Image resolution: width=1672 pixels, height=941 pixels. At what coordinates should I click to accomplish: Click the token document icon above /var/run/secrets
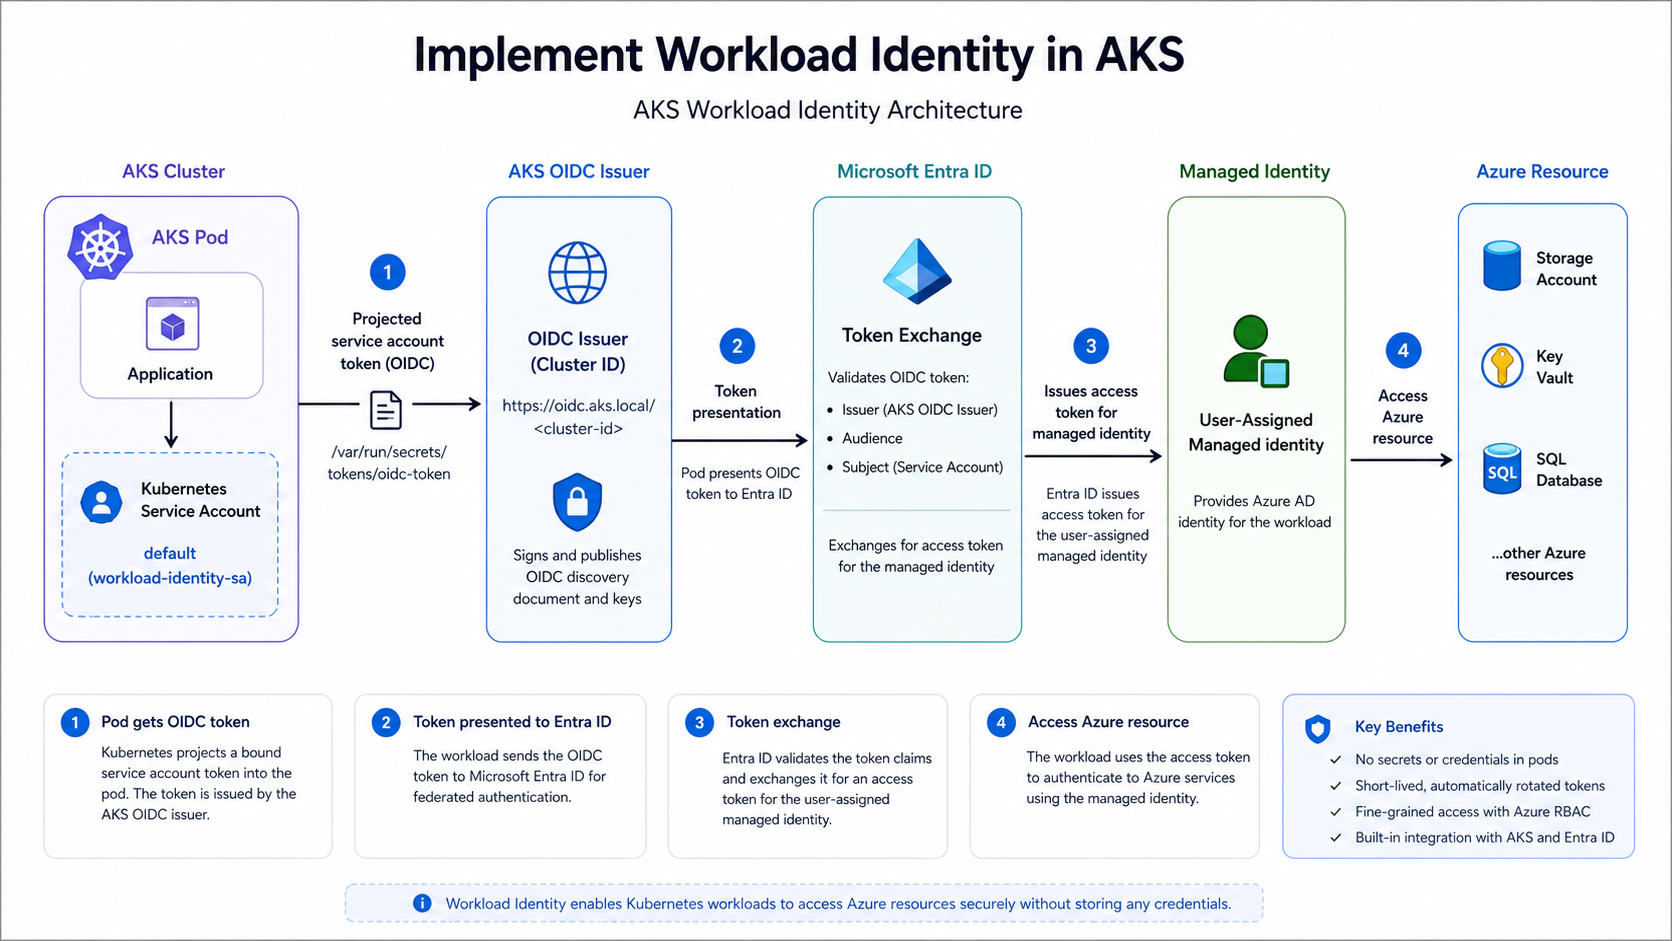[386, 410]
